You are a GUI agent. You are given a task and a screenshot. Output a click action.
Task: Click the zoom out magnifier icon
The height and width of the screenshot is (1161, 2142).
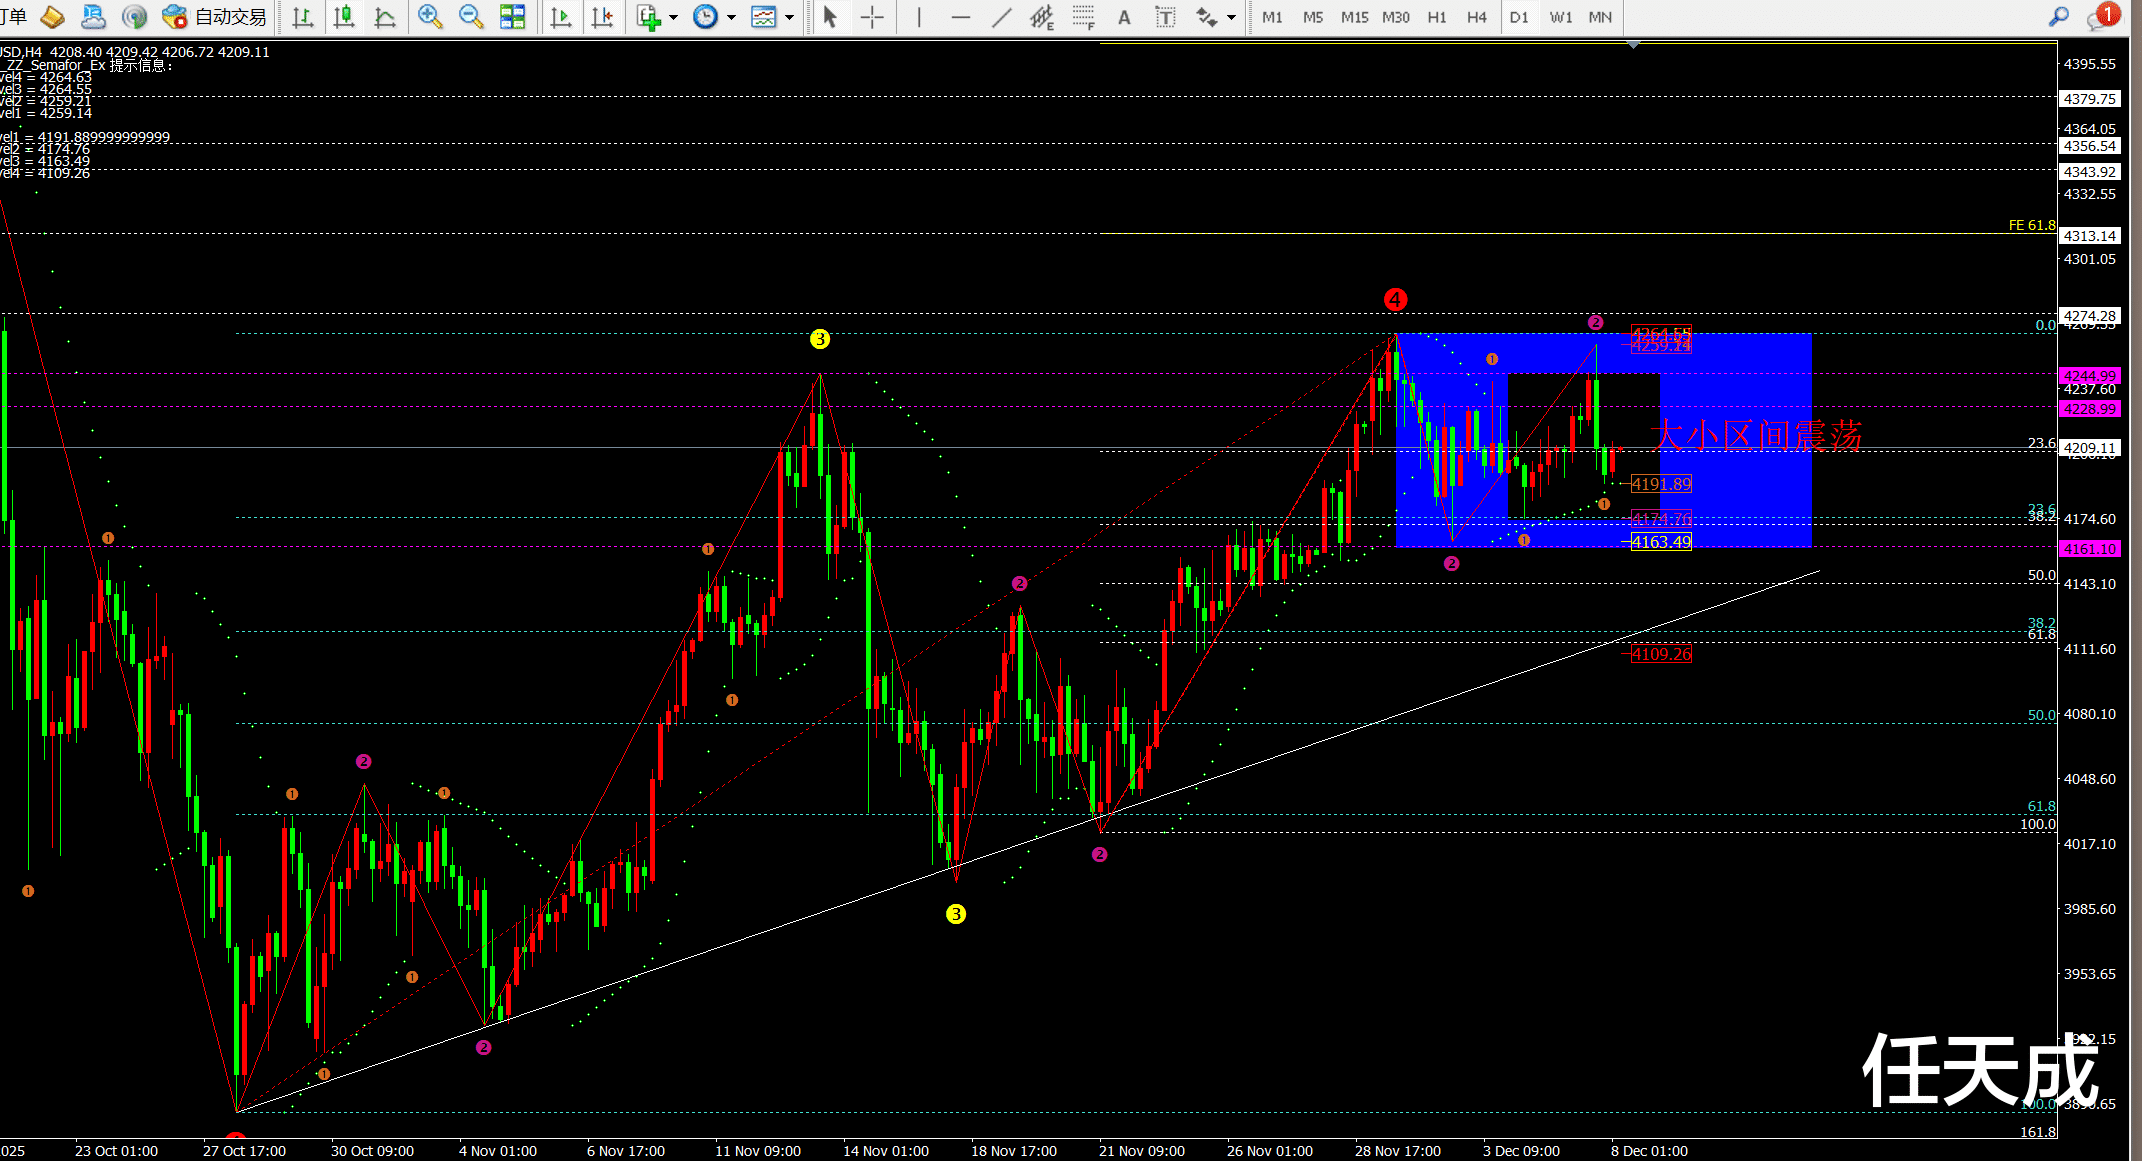[470, 17]
